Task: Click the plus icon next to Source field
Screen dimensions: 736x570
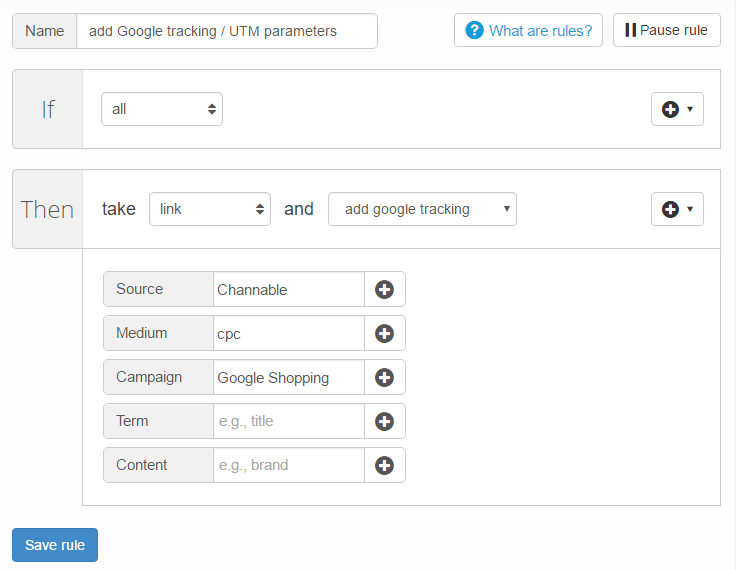Action: (x=384, y=289)
